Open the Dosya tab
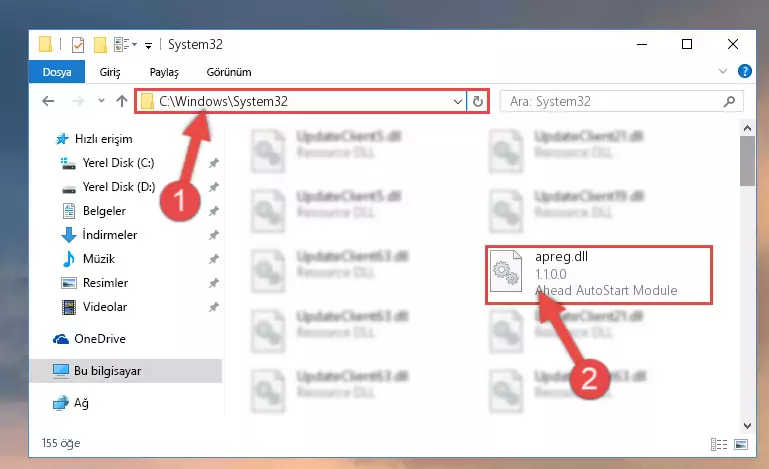The height and width of the screenshot is (469, 769). 57,72
